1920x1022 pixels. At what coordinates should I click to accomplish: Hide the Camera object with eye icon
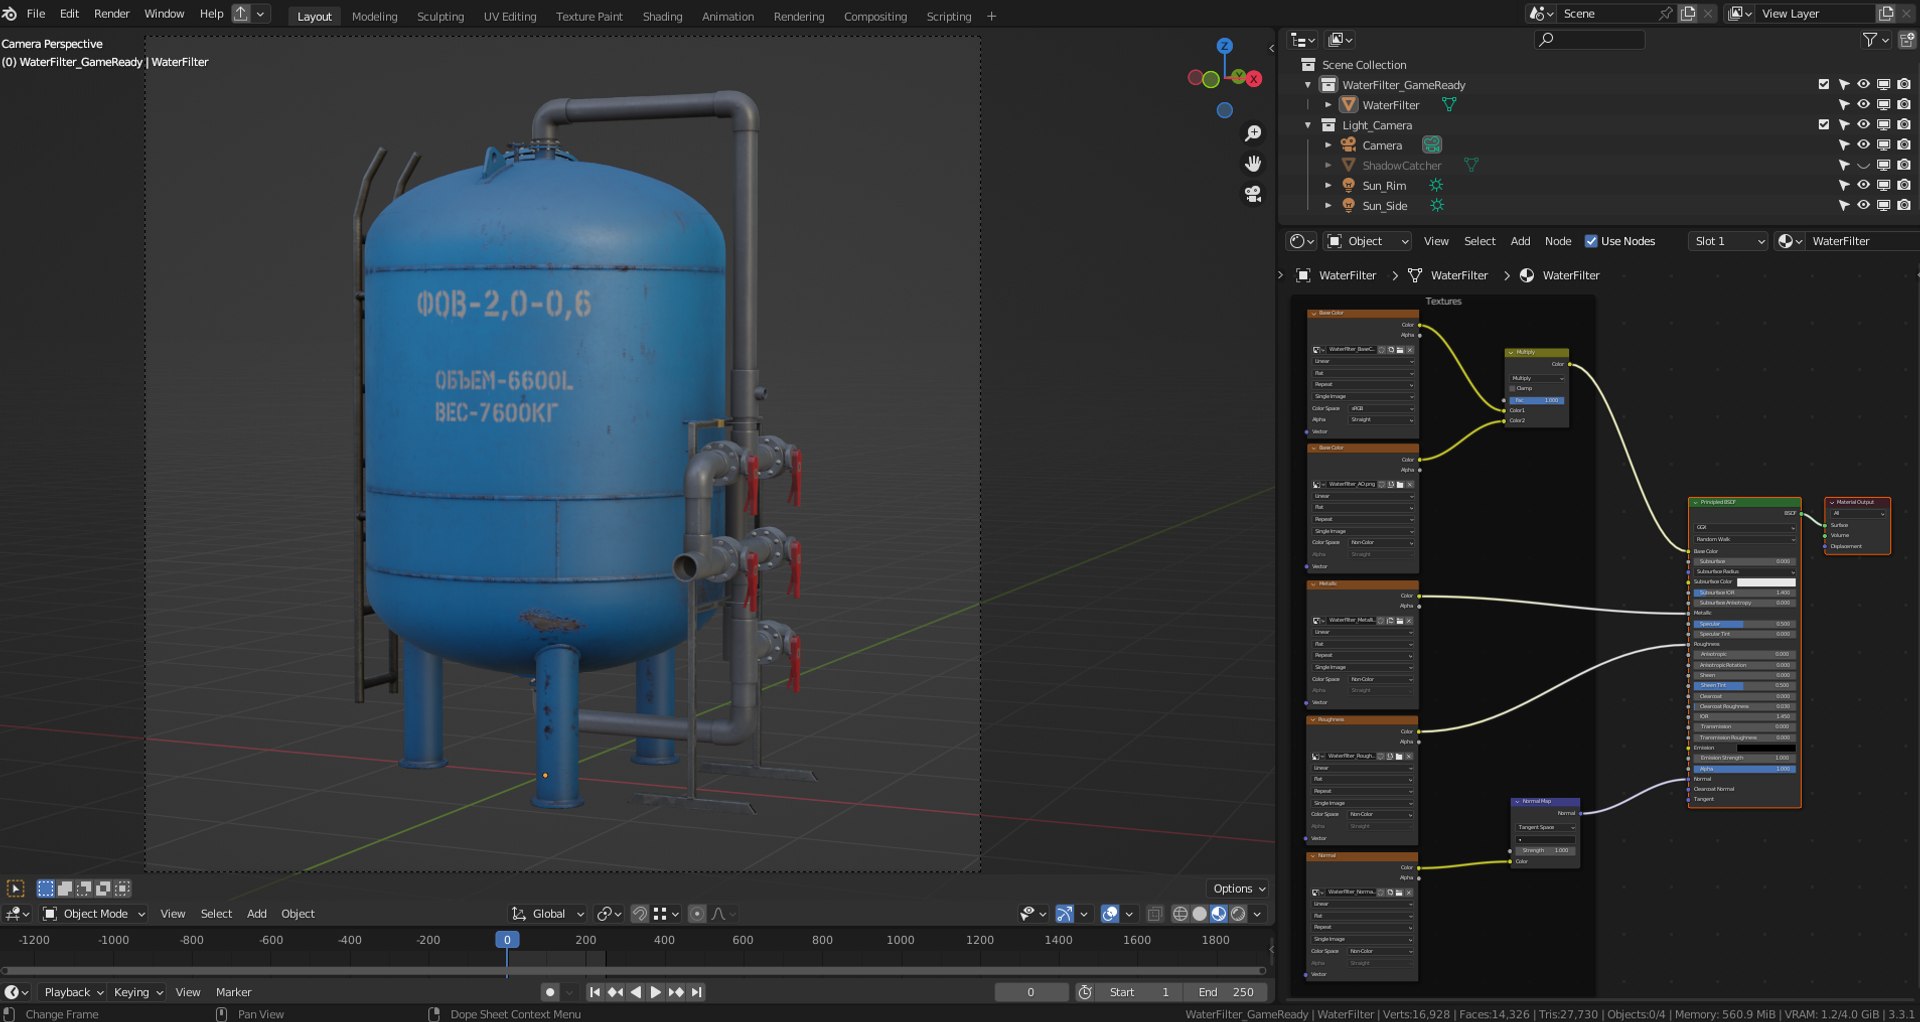pos(1864,145)
